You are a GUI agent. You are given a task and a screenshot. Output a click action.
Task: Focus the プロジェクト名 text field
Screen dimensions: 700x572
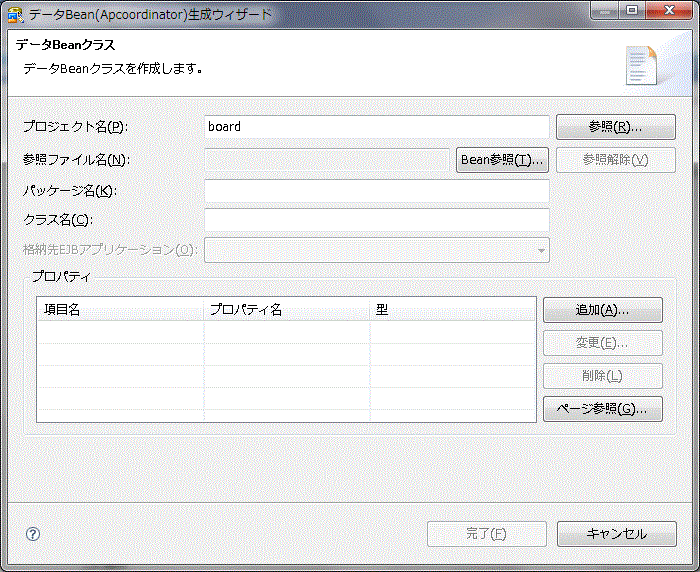pos(376,127)
